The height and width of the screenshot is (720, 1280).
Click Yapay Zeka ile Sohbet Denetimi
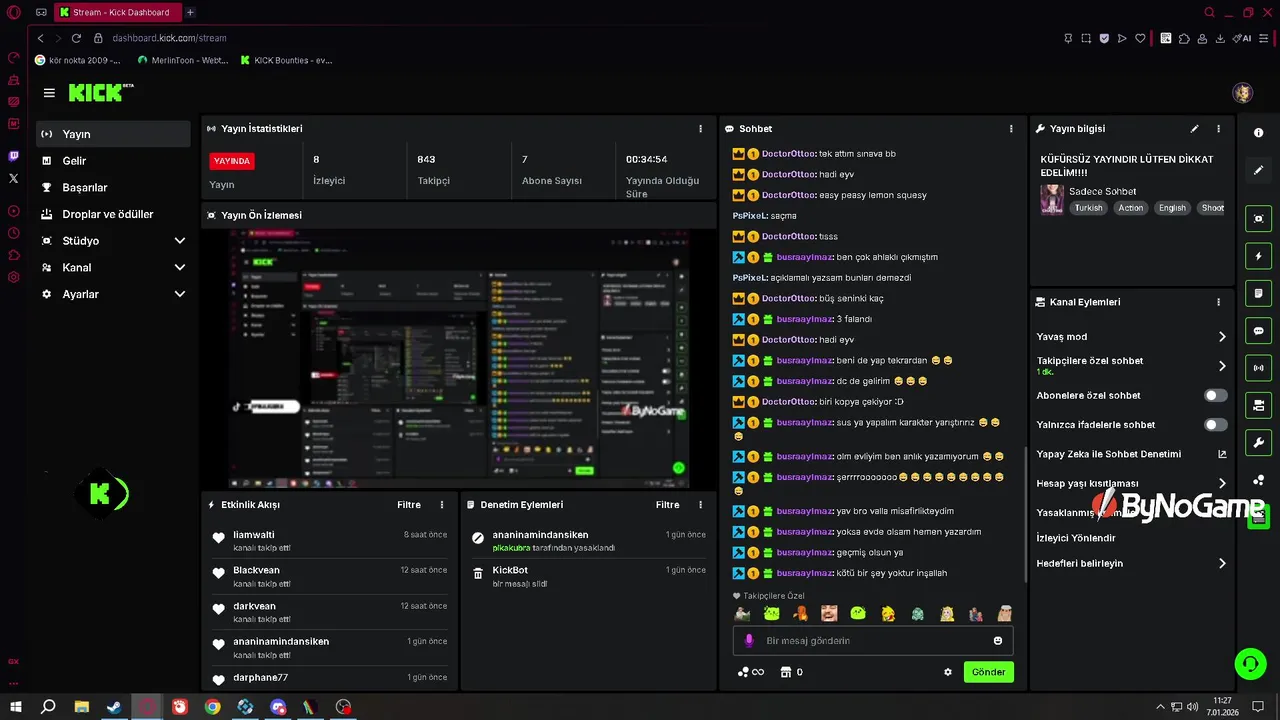tap(1109, 454)
